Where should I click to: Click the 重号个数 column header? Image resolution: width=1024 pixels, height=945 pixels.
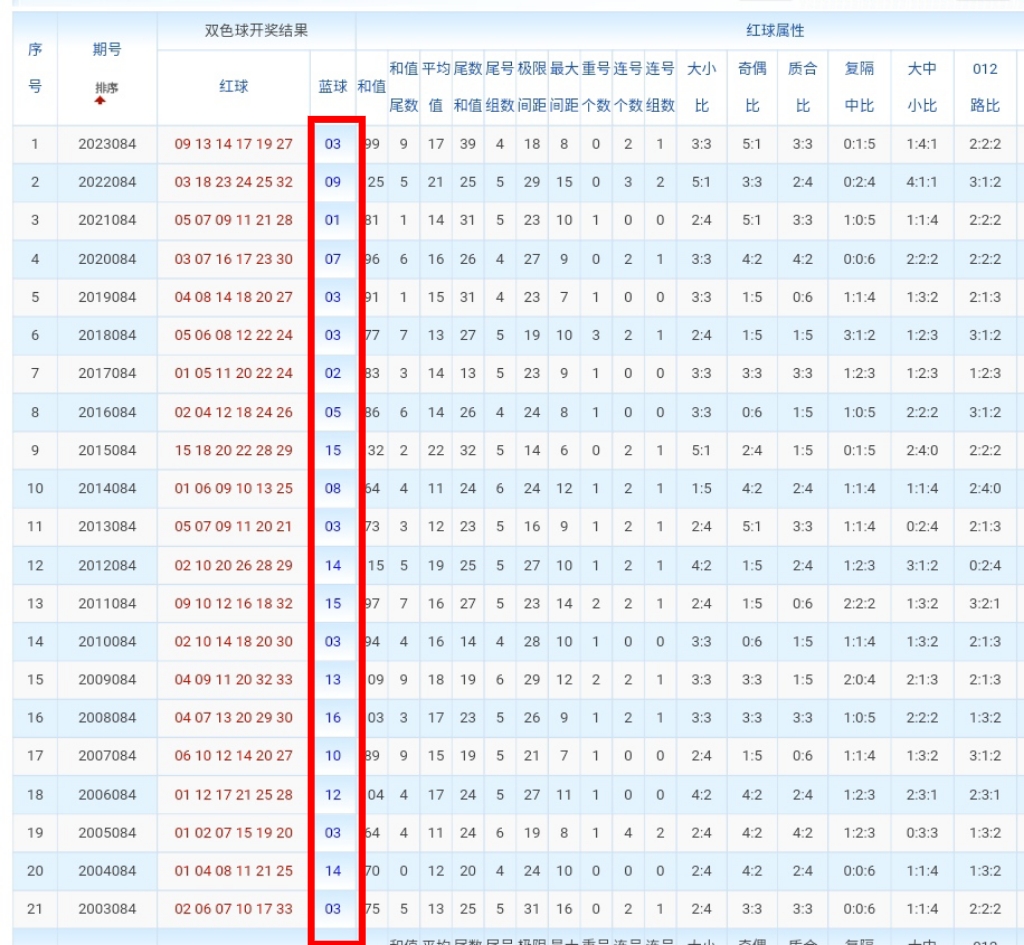[596, 87]
